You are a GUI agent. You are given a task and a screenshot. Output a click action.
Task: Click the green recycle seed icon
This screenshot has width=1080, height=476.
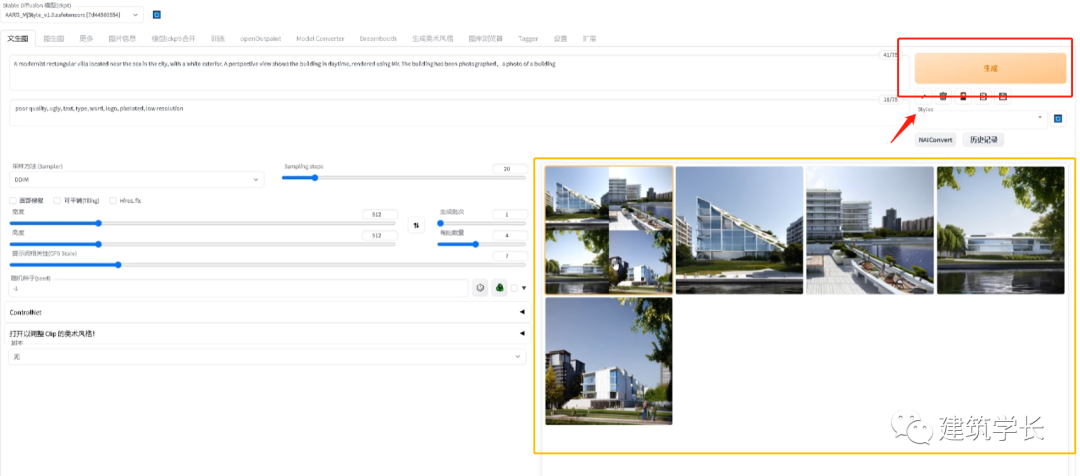(499, 288)
